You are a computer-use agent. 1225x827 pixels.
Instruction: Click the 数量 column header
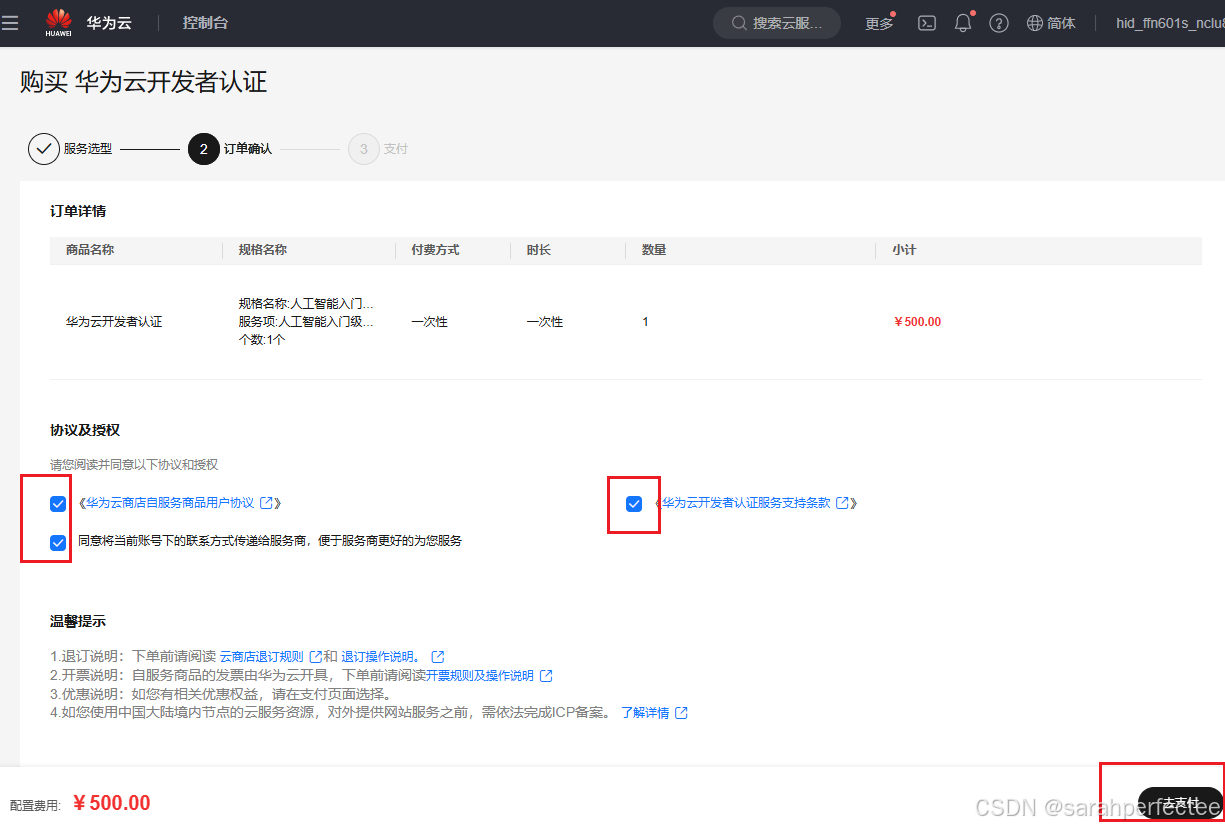pos(654,250)
